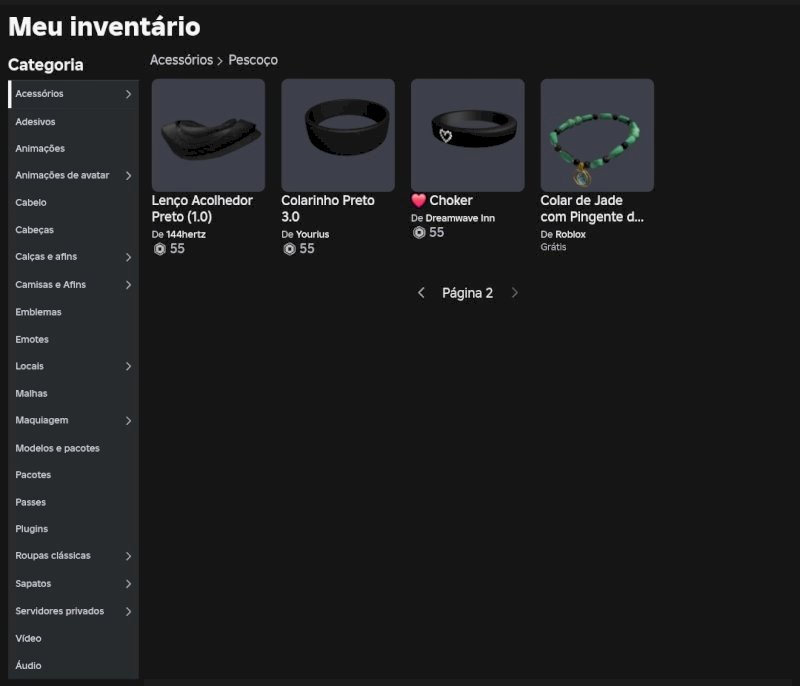Click the Colarinho Preto 3.0 title
The height and width of the screenshot is (686, 800).
coord(328,209)
